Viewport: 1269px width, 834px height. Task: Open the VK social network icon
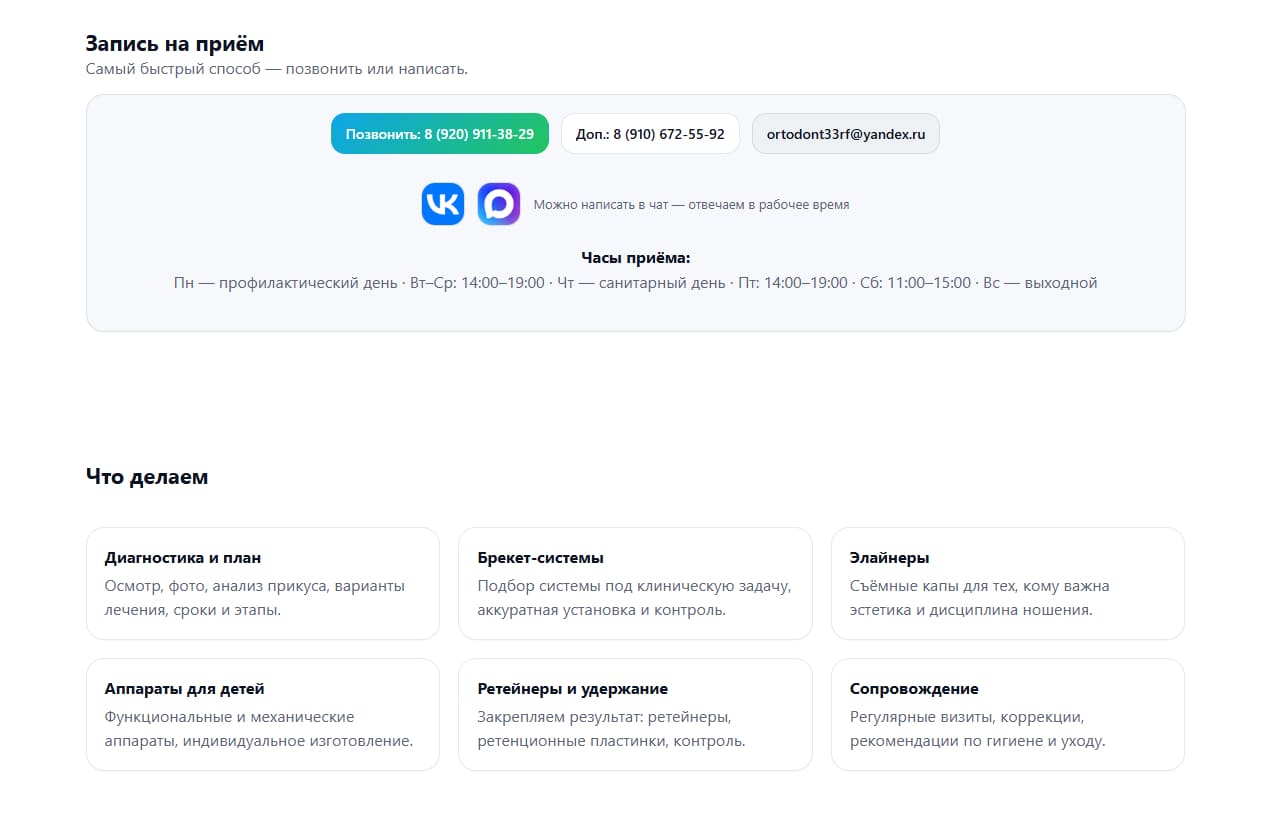442,204
